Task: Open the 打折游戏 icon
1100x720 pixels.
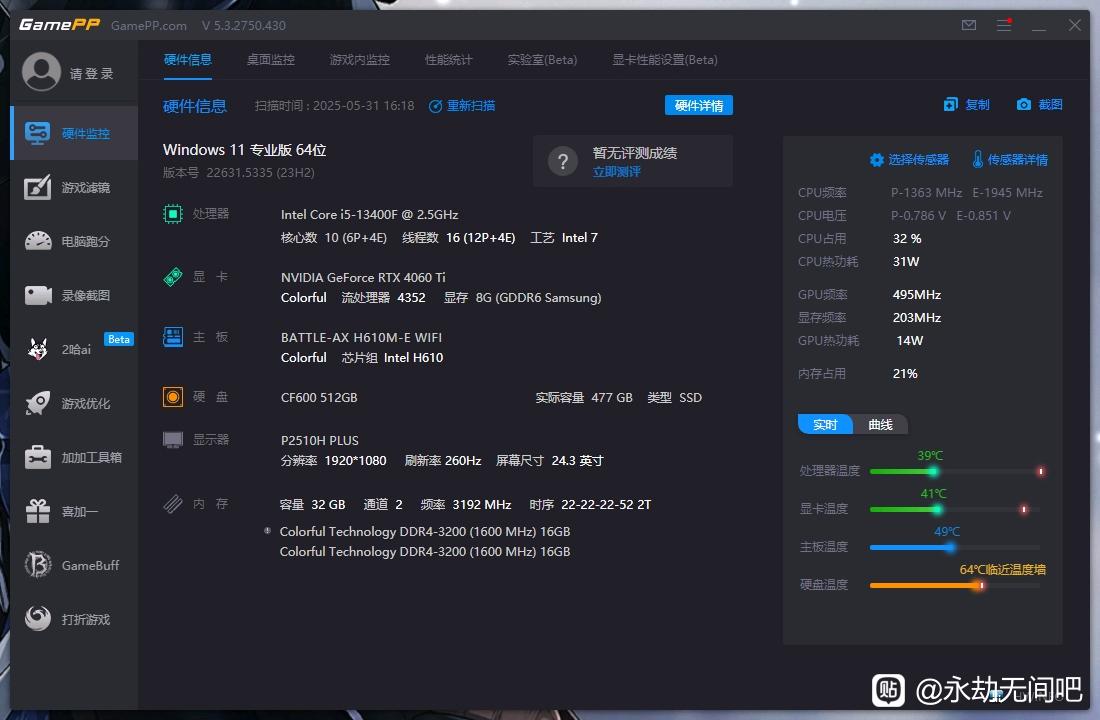Action: [38, 618]
